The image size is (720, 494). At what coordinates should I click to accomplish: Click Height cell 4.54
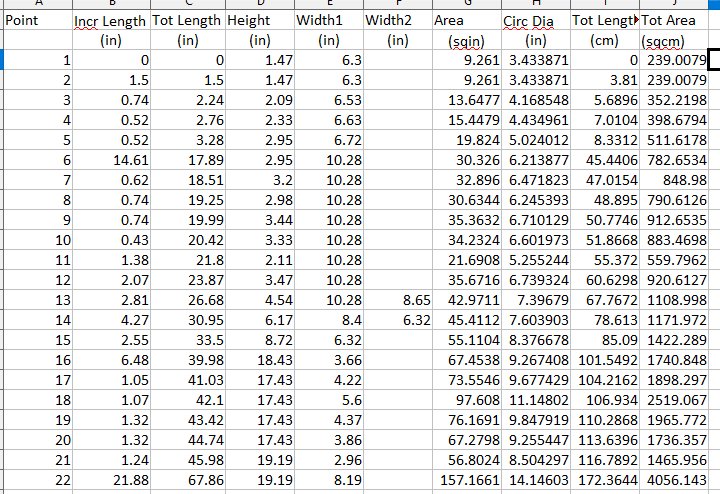(x=260, y=300)
